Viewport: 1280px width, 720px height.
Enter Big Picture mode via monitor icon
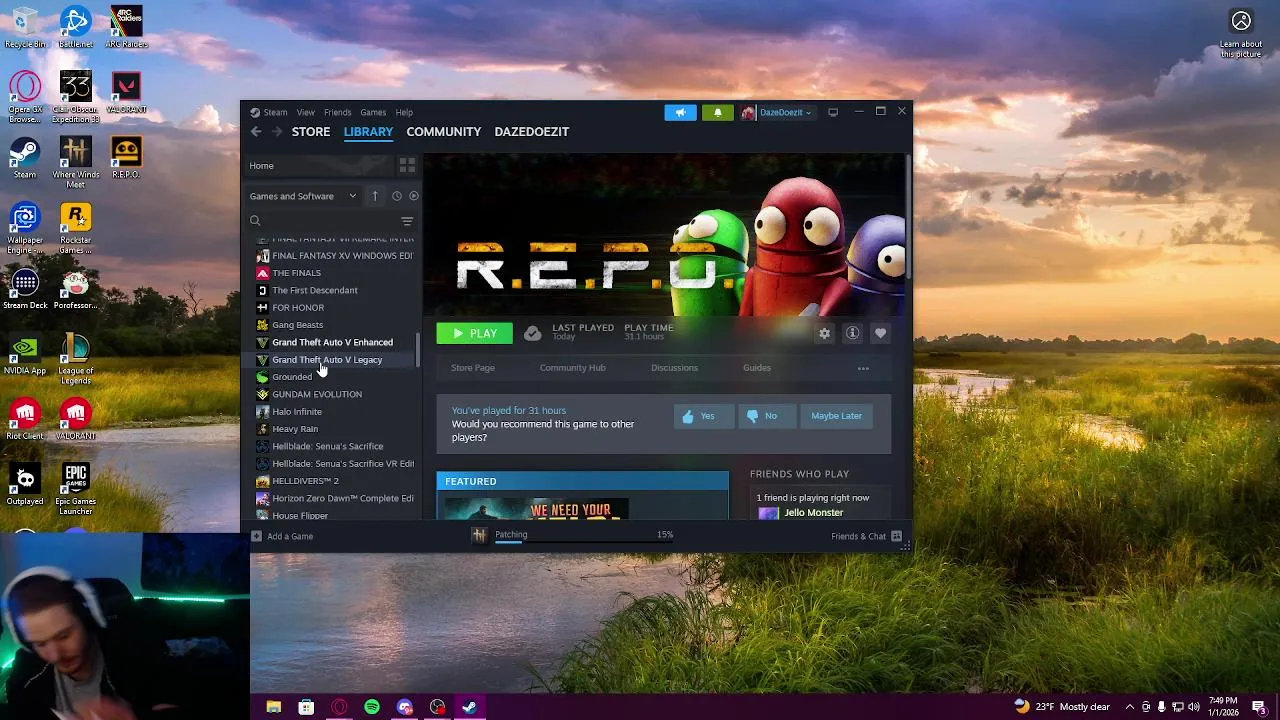pos(833,112)
